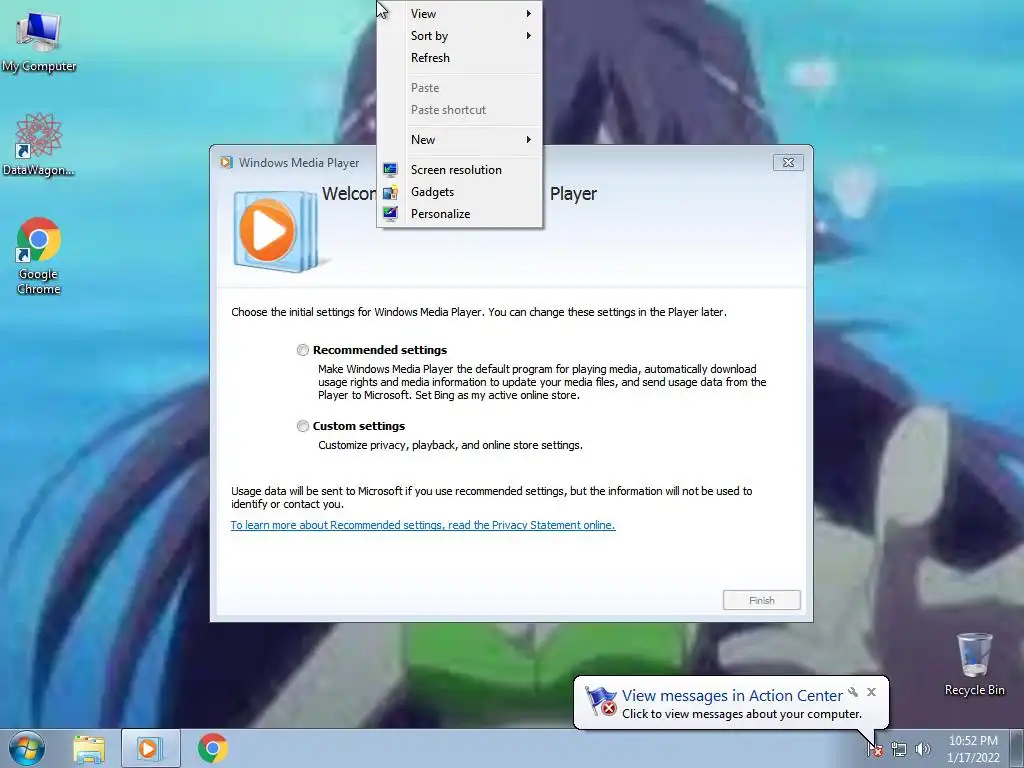Dismiss the Action Center notification balloon
The width and height of the screenshot is (1024, 768).
pos(871,692)
